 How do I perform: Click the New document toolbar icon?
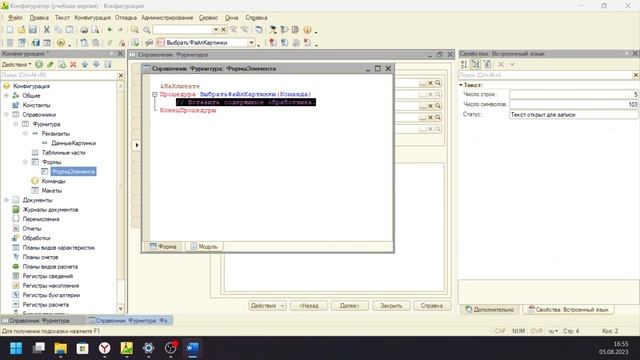coord(10,30)
